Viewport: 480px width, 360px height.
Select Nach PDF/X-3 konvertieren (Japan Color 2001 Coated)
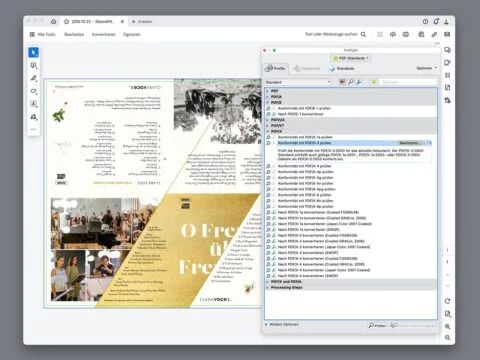coord(351,247)
